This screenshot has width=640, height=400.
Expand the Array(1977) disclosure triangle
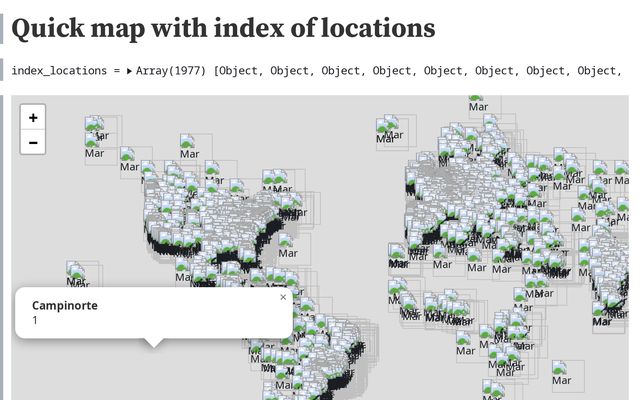[129, 71]
